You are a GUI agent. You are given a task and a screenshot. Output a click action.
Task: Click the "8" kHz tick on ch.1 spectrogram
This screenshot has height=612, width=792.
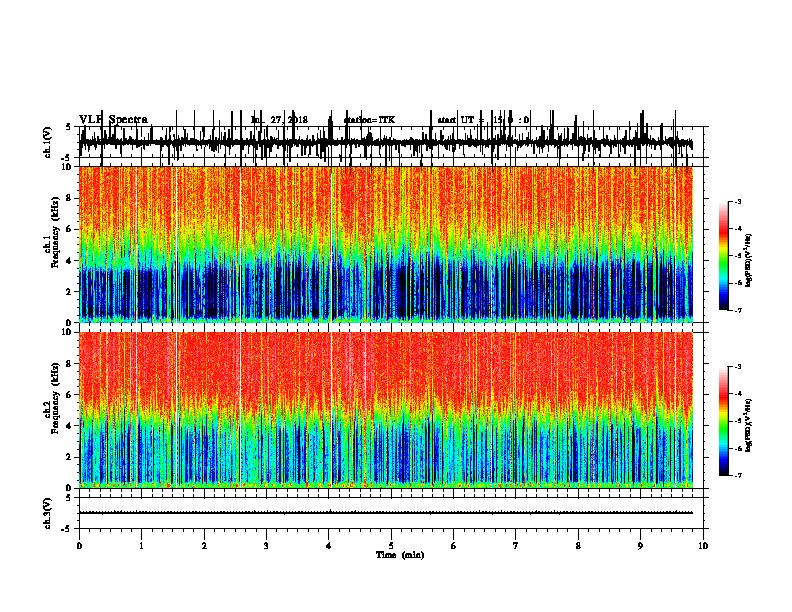[69, 198]
